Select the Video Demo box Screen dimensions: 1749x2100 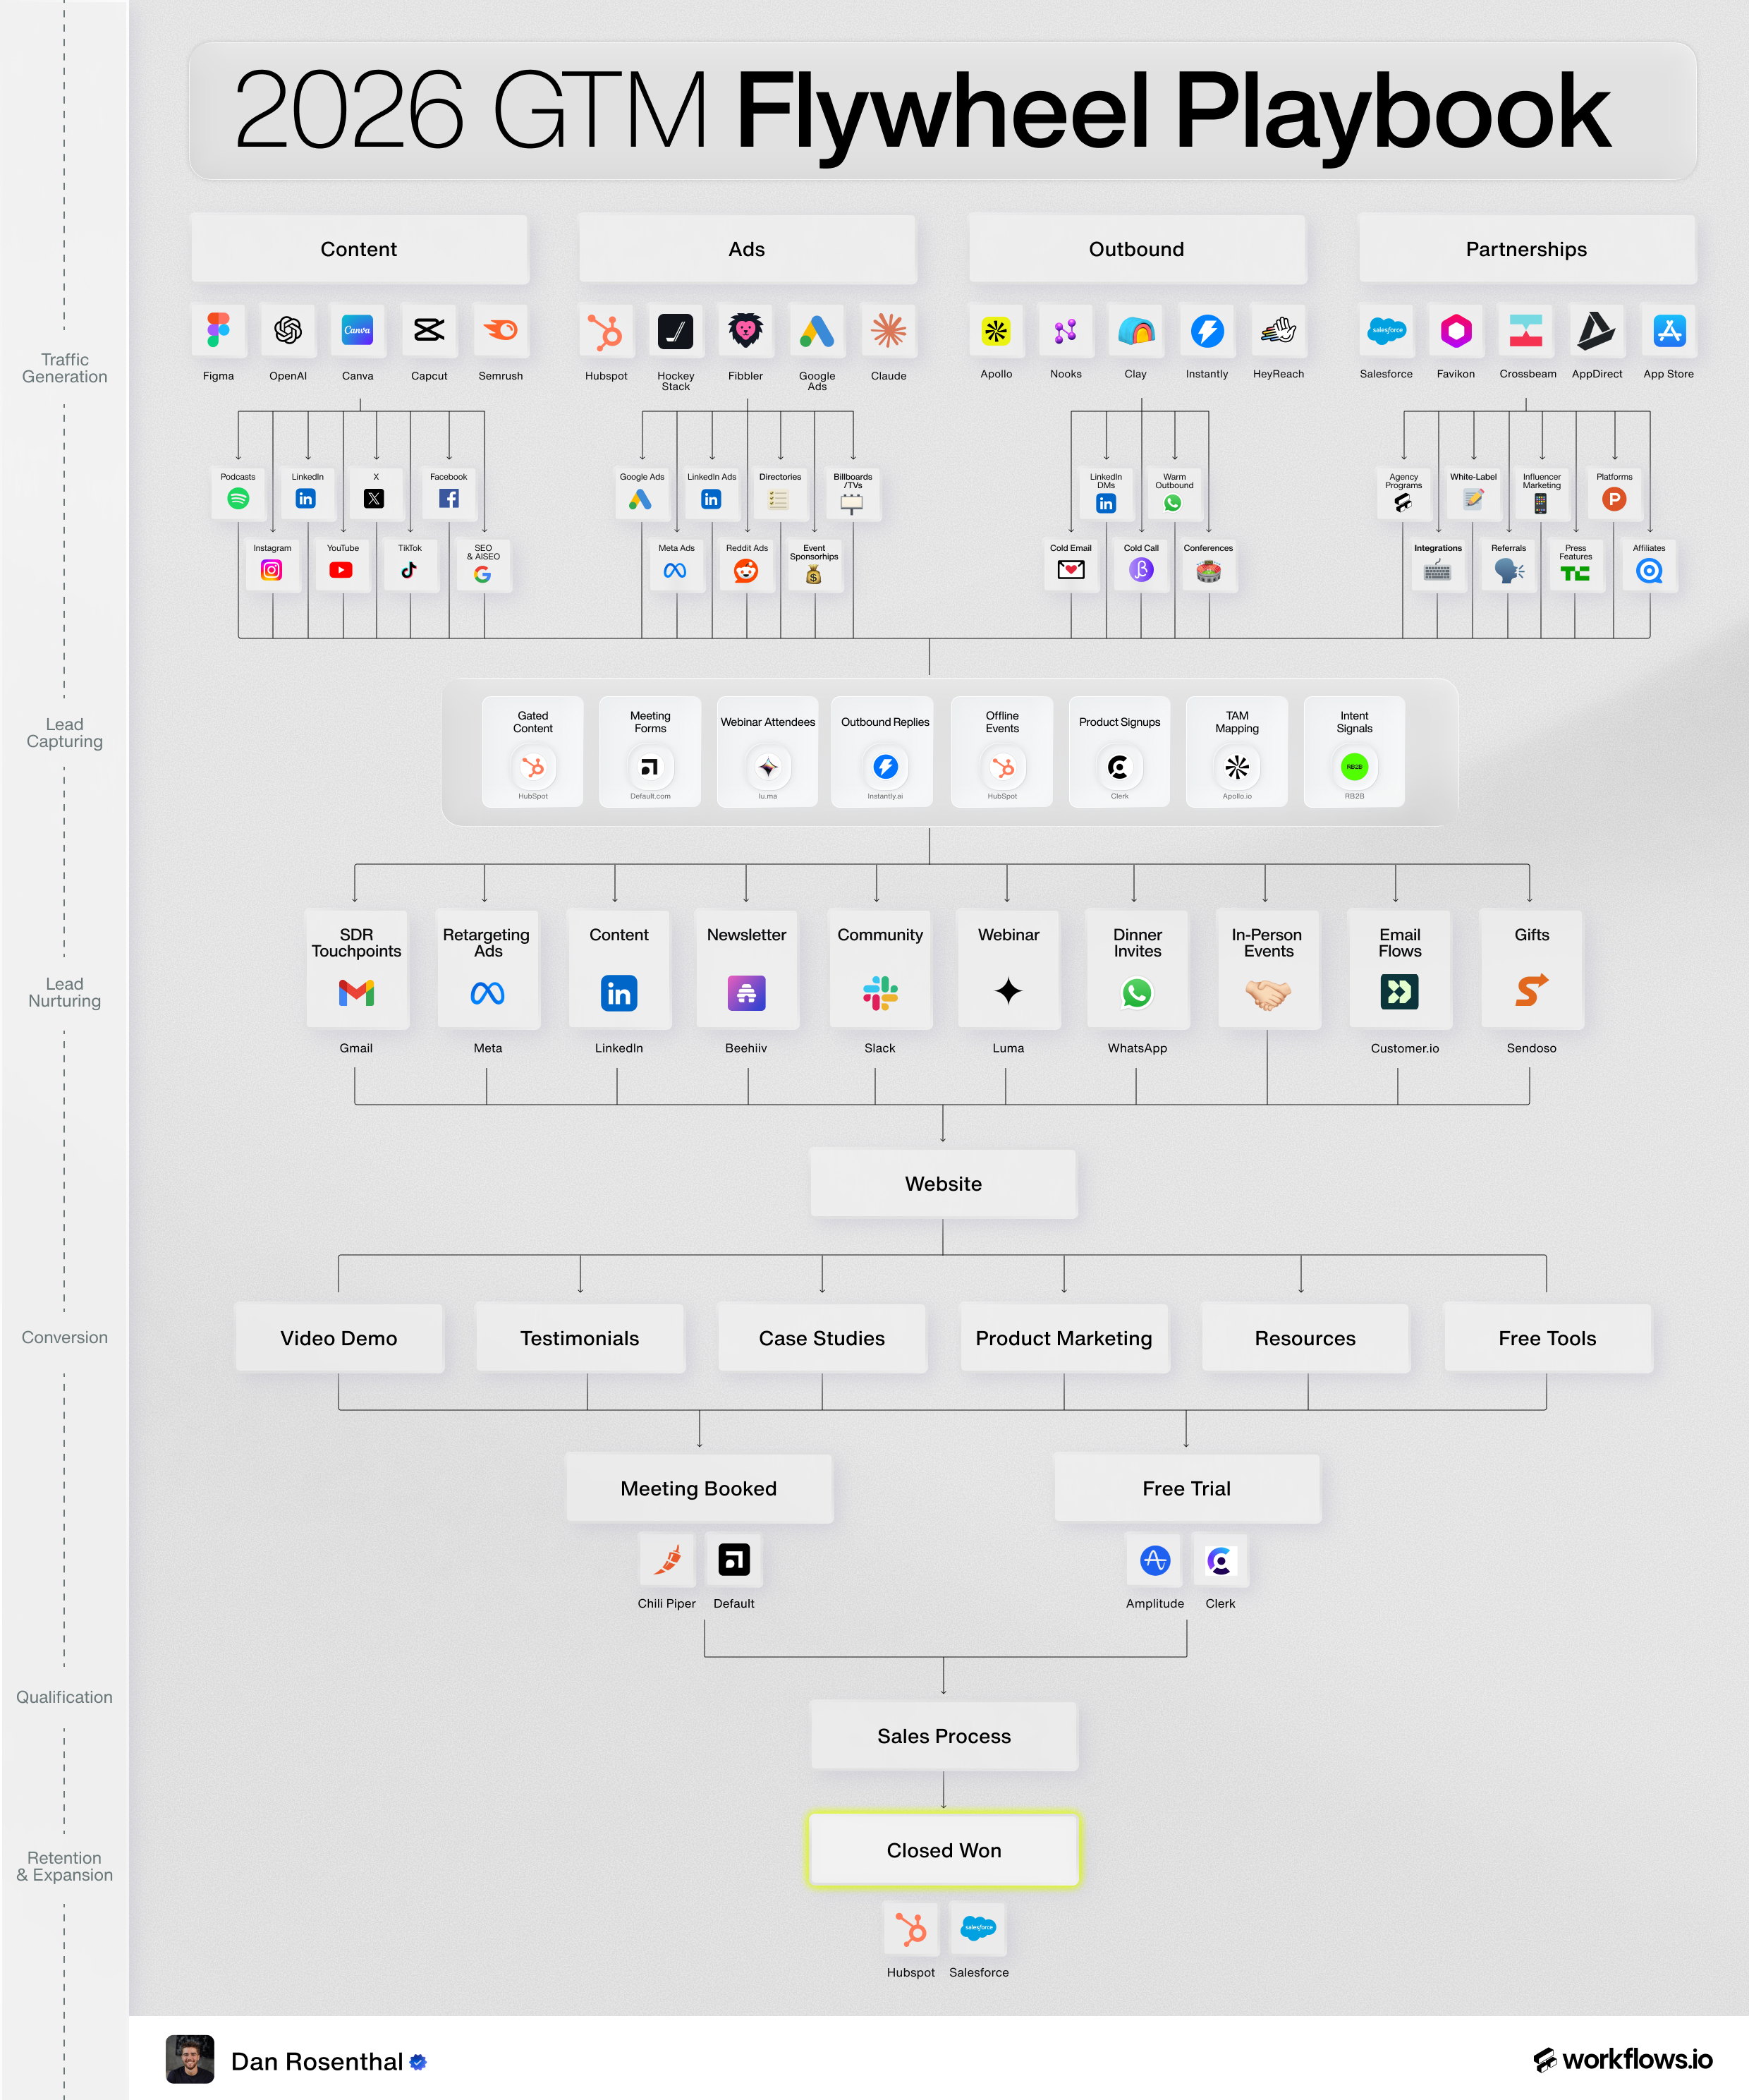339,1338
